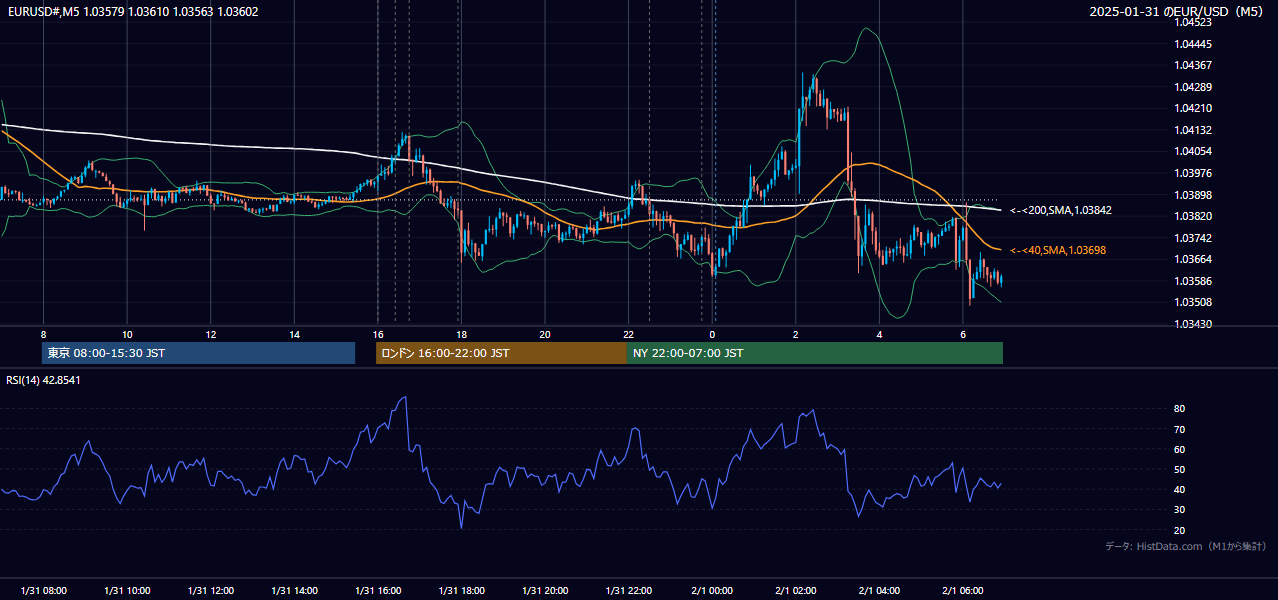Click the 2/1 04:00 bottom time label
This screenshot has width=1278, height=600.
click(x=880, y=591)
